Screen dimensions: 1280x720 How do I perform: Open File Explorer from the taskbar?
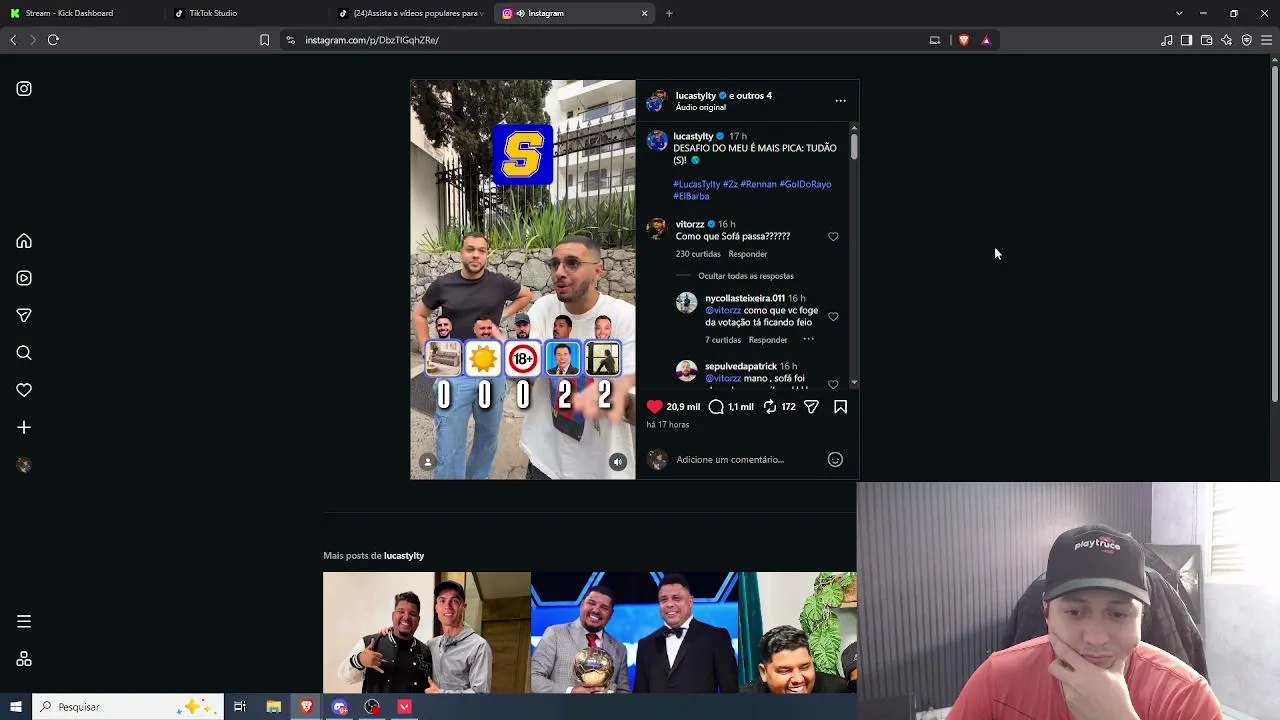(273, 707)
